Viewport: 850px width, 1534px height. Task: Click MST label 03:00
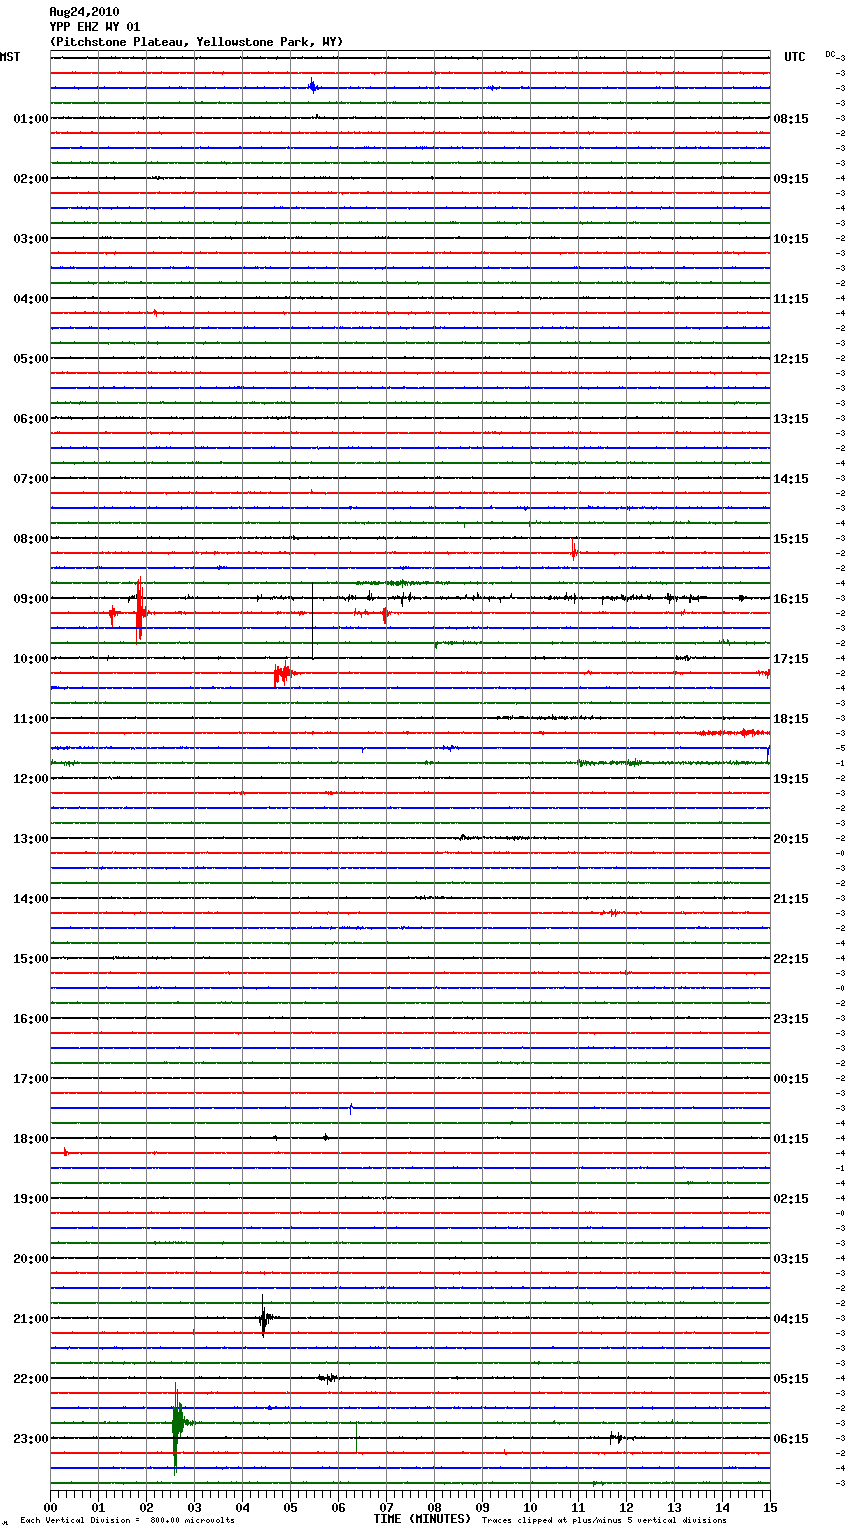point(31,239)
